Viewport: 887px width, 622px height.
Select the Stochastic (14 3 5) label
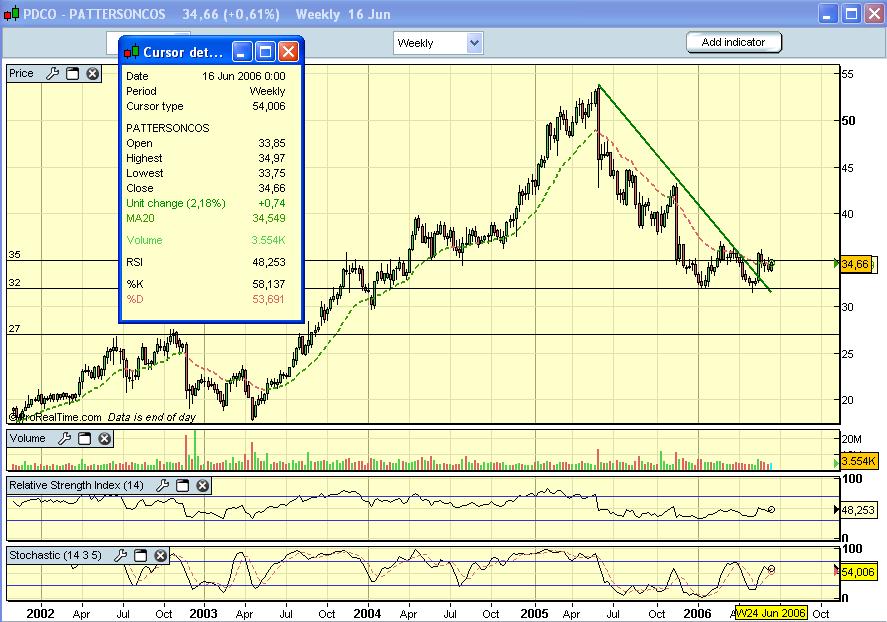coord(55,555)
